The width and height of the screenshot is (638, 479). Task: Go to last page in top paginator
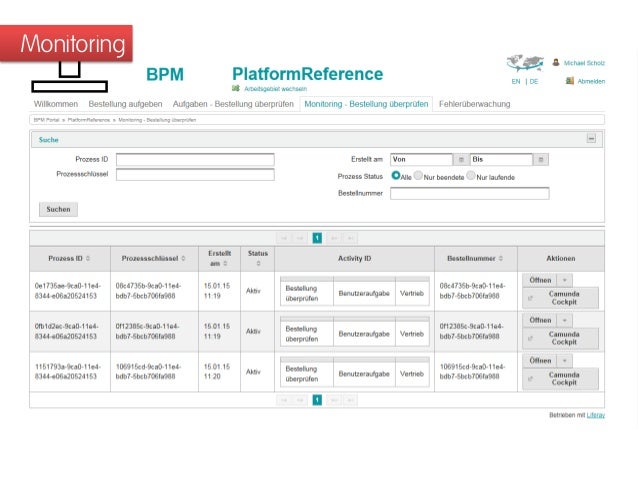tap(350, 238)
